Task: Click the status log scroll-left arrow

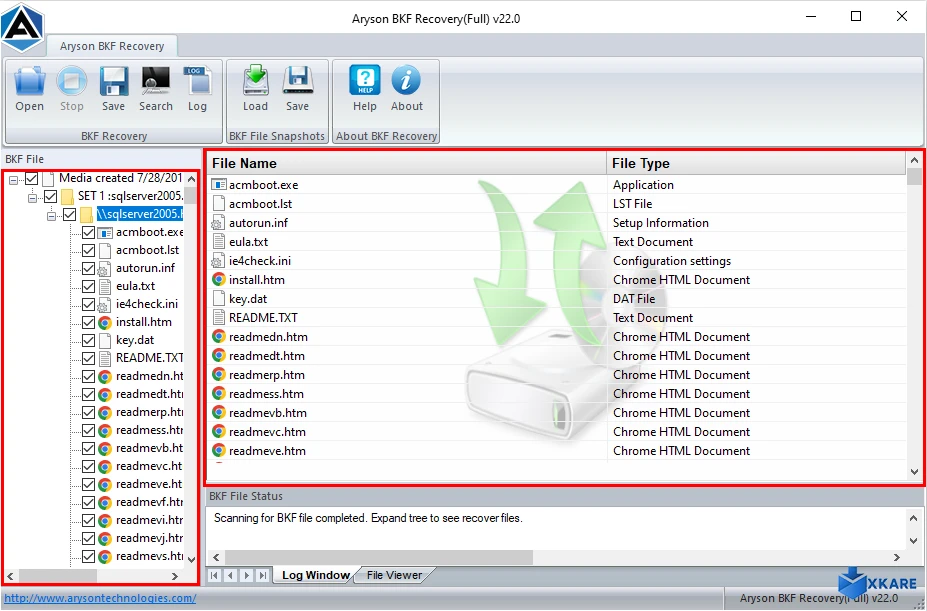Action: 216,557
